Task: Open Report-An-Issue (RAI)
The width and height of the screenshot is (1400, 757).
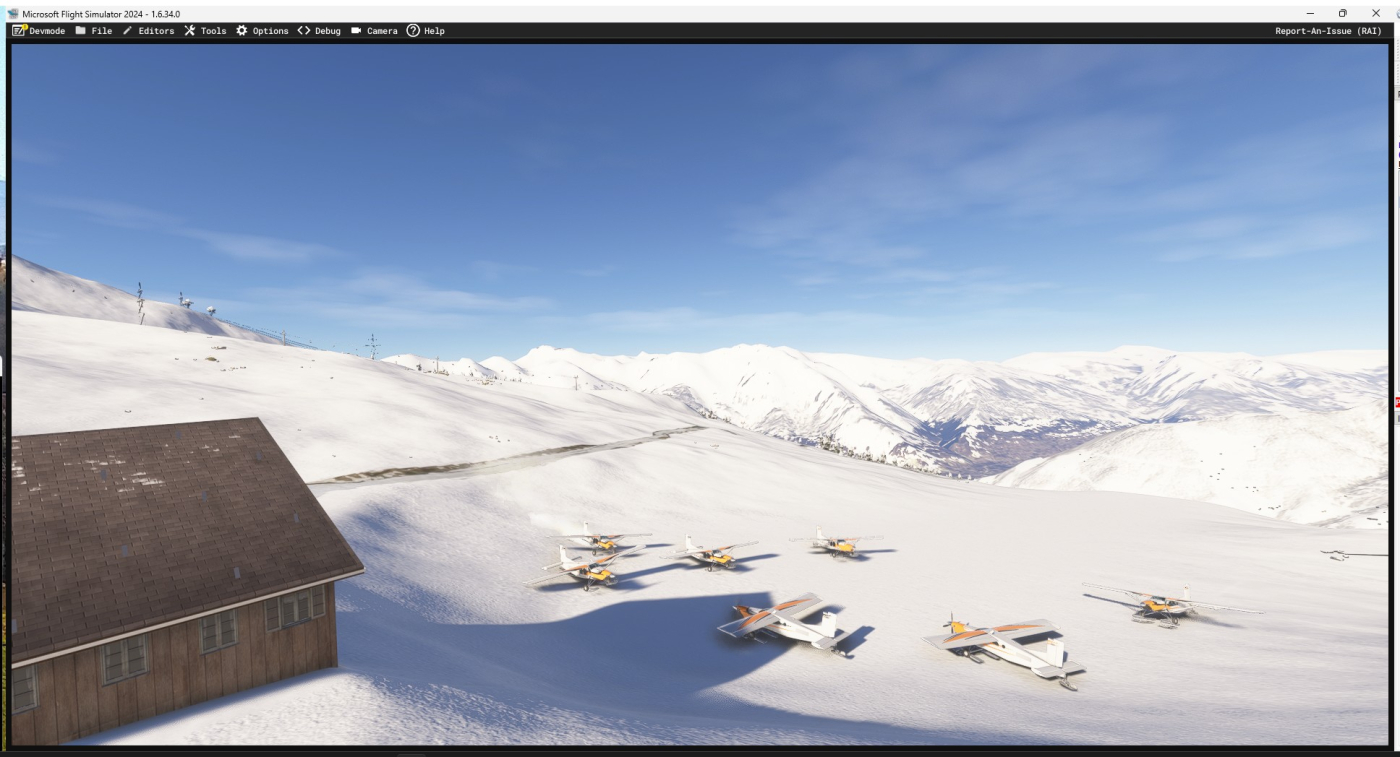Action: click(x=1328, y=31)
